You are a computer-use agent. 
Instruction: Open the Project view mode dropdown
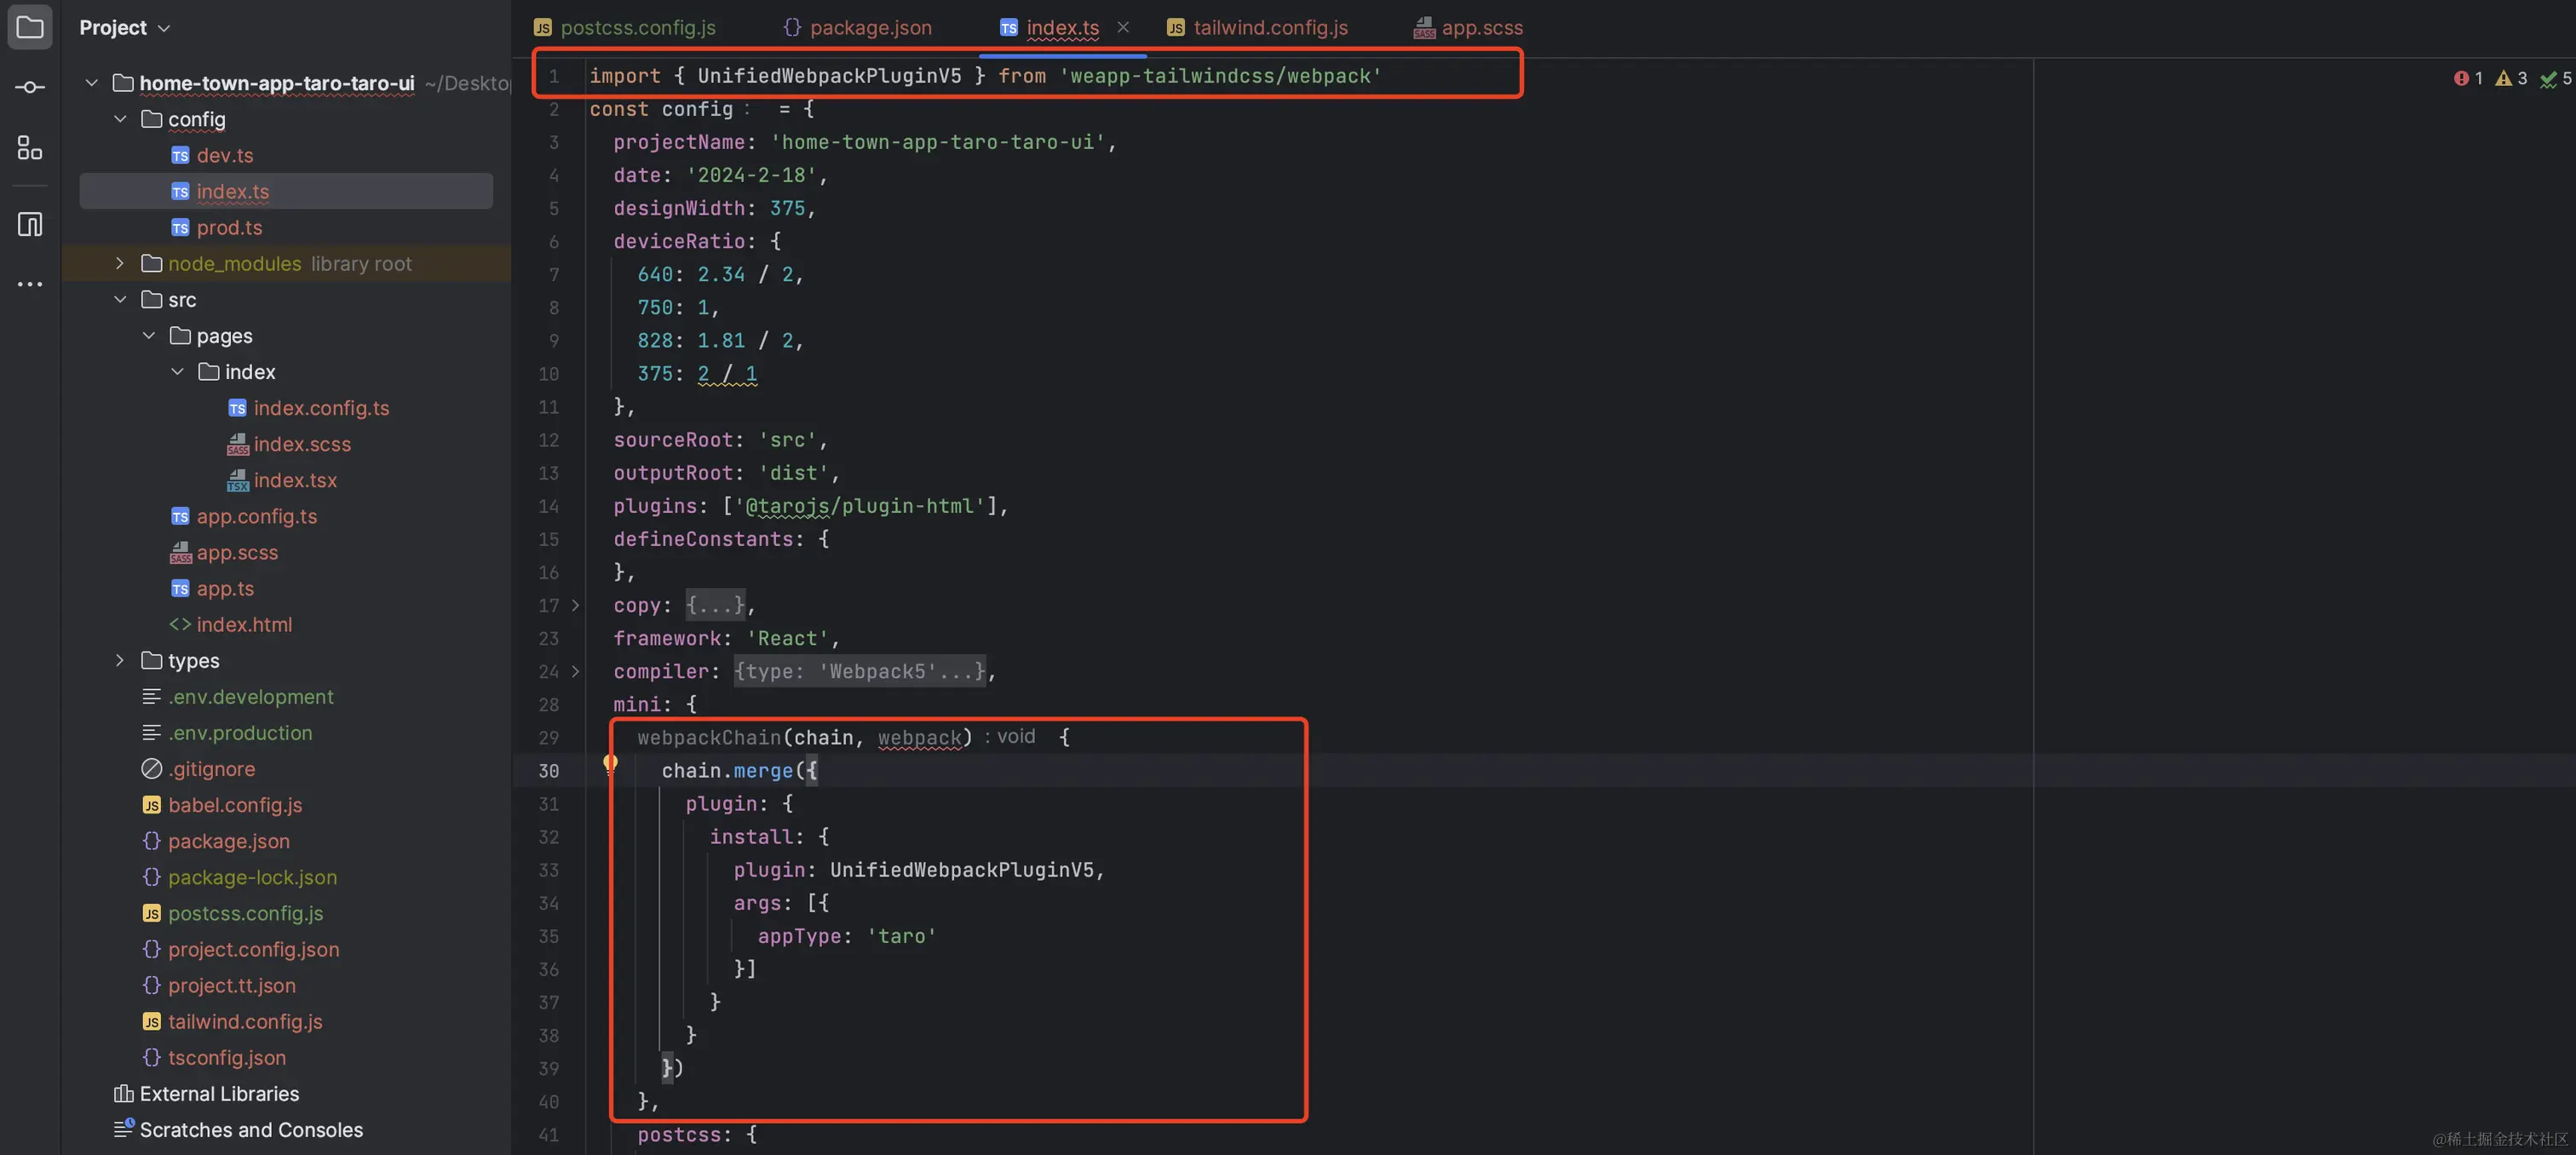[165, 27]
